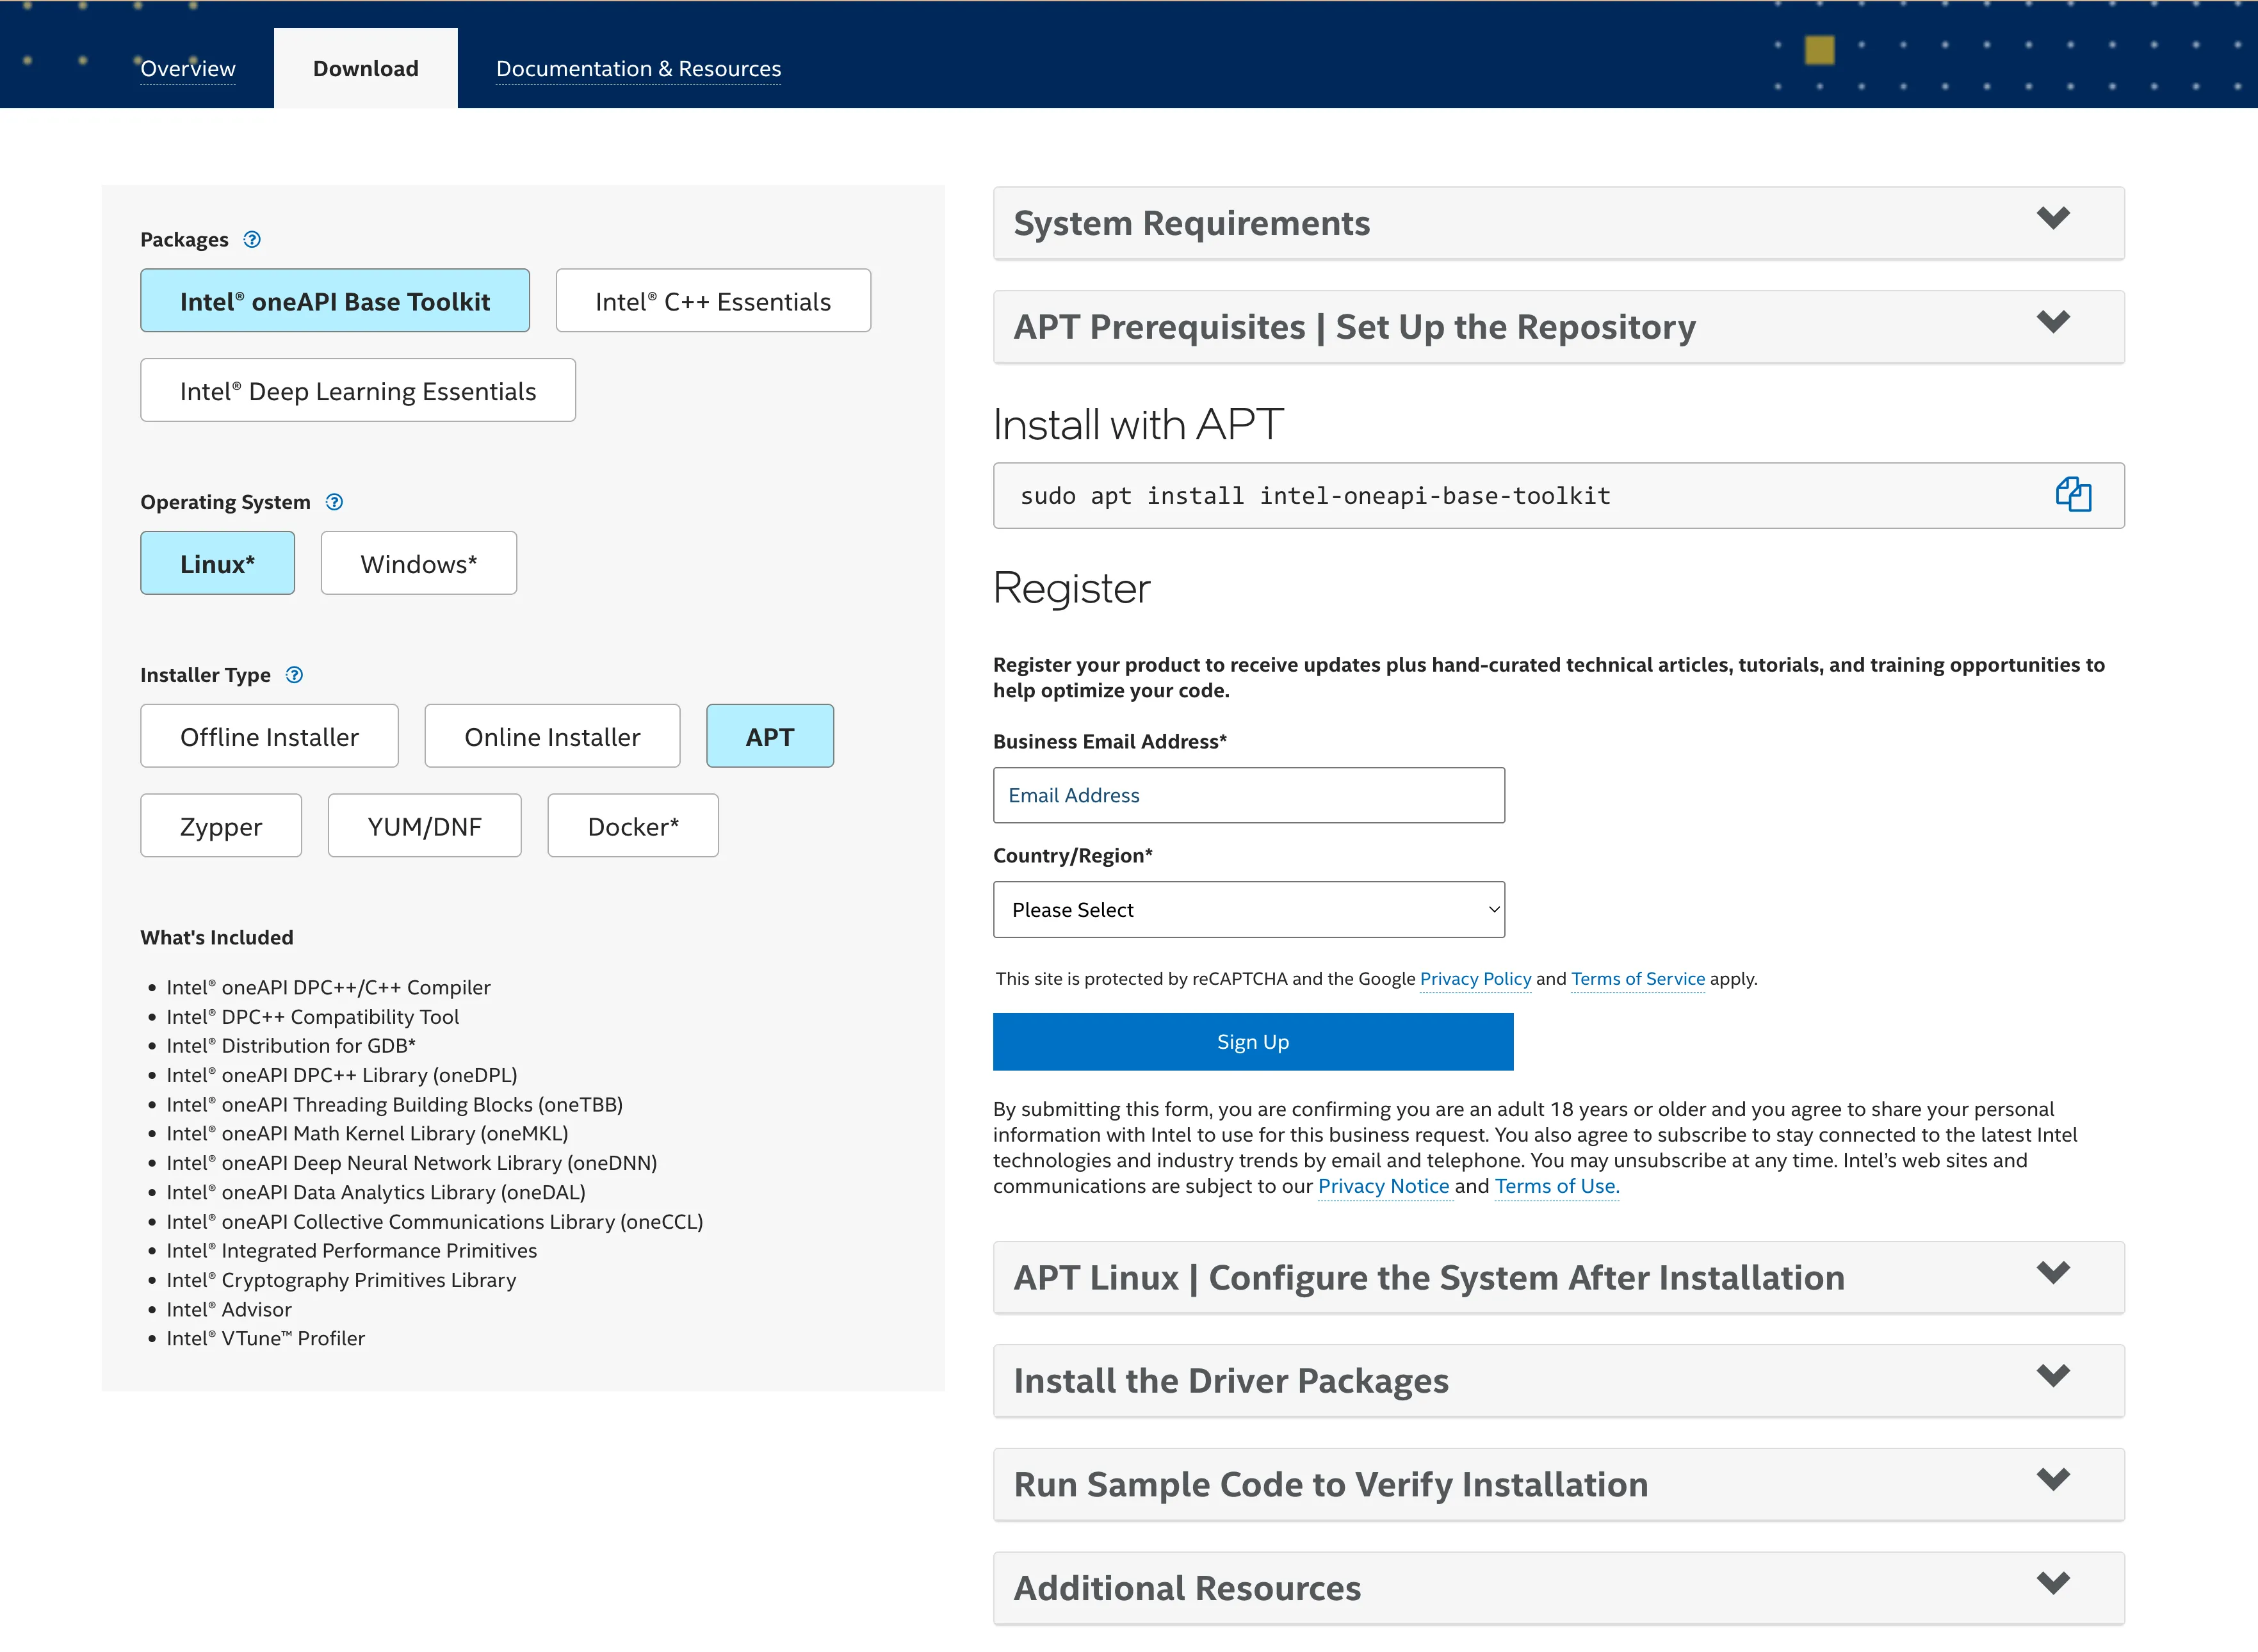
Task: Click the Packages help question icon
Action: tap(252, 239)
